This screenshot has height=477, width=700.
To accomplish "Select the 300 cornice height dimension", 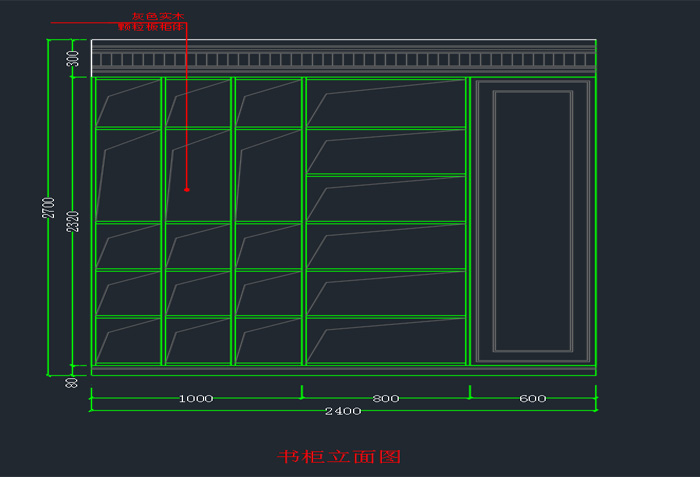I will tap(73, 58).
